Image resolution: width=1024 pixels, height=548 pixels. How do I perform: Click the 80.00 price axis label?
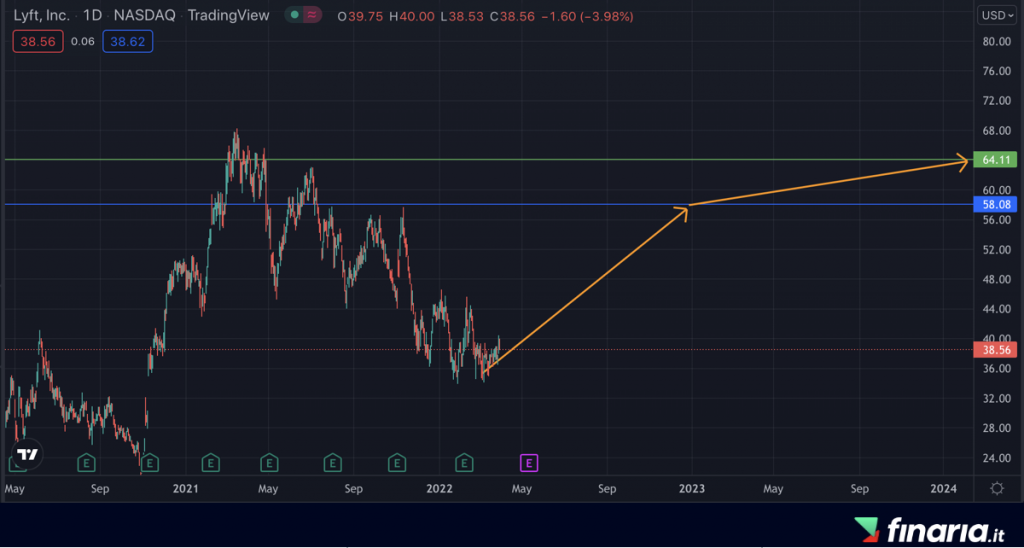pos(997,41)
